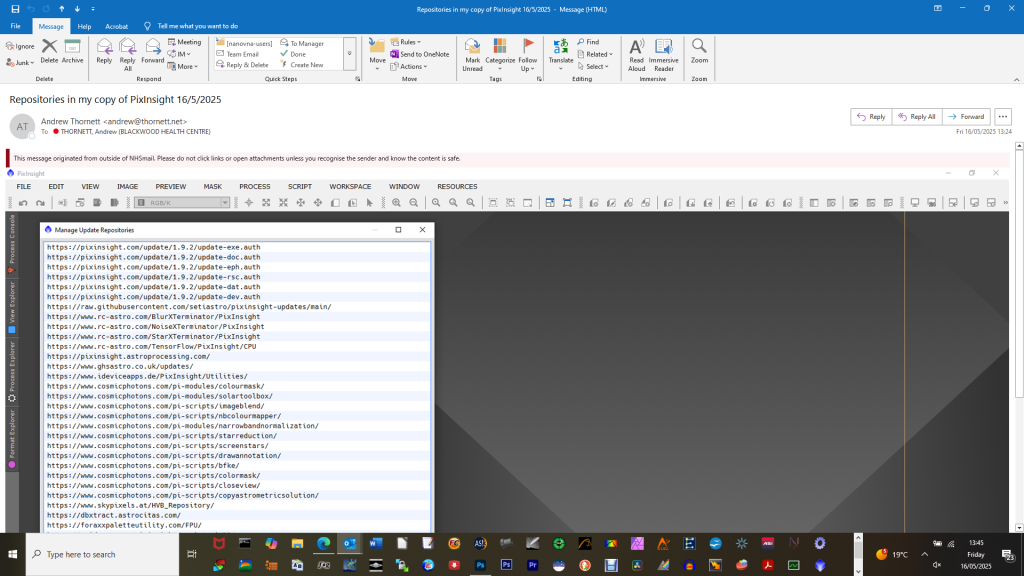Open the weather widget showing 19°C
This screenshot has width=1024, height=576.
pyautogui.click(x=891, y=554)
